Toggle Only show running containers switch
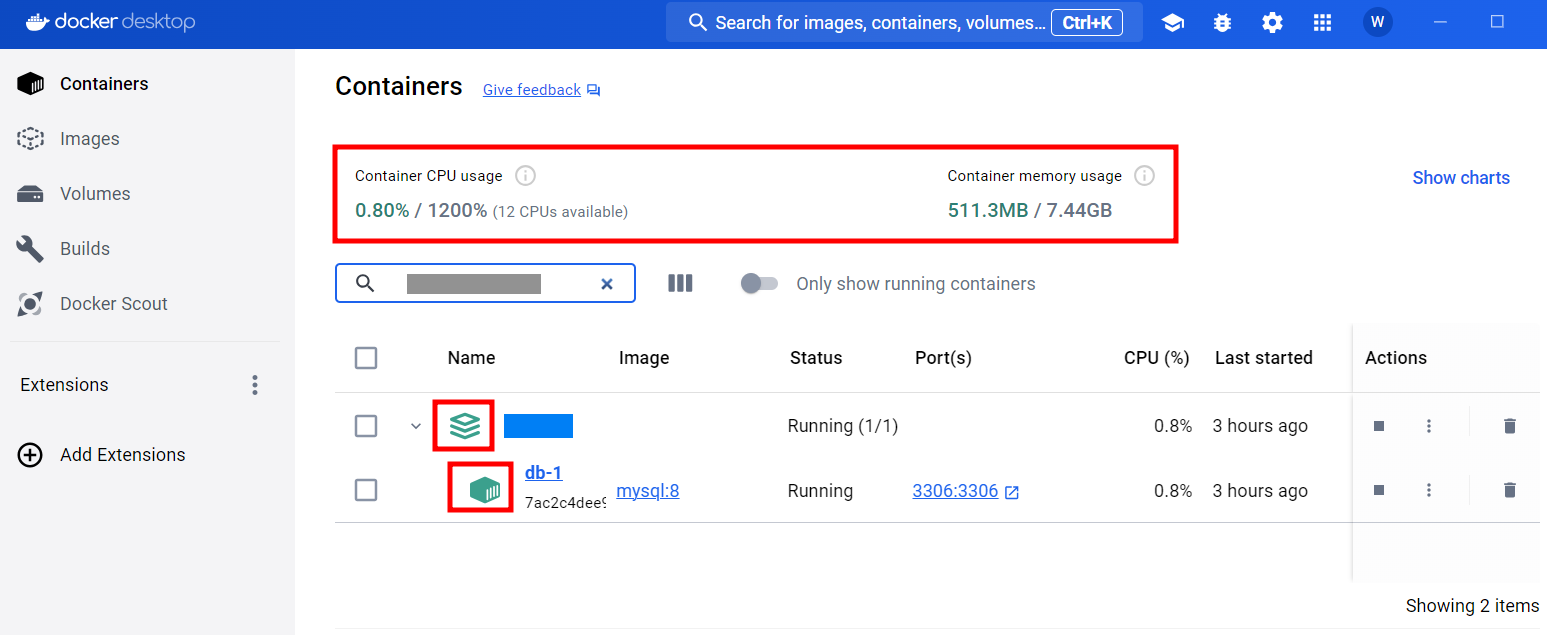Screen dimensions: 1547x635 (x=759, y=284)
